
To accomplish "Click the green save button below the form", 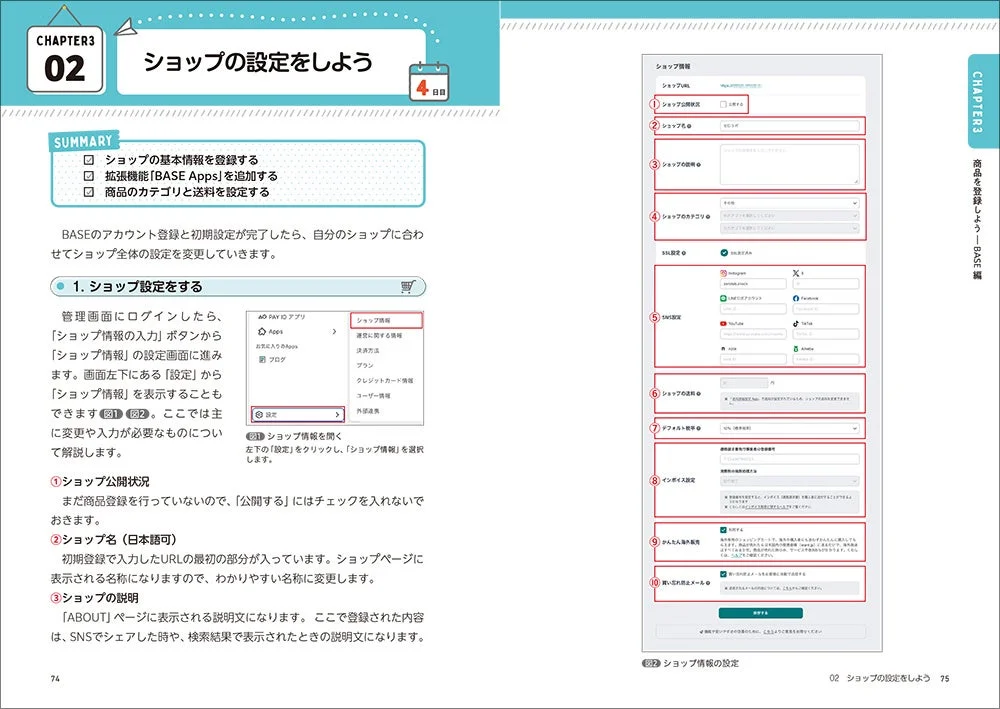I will [x=760, y=613].
